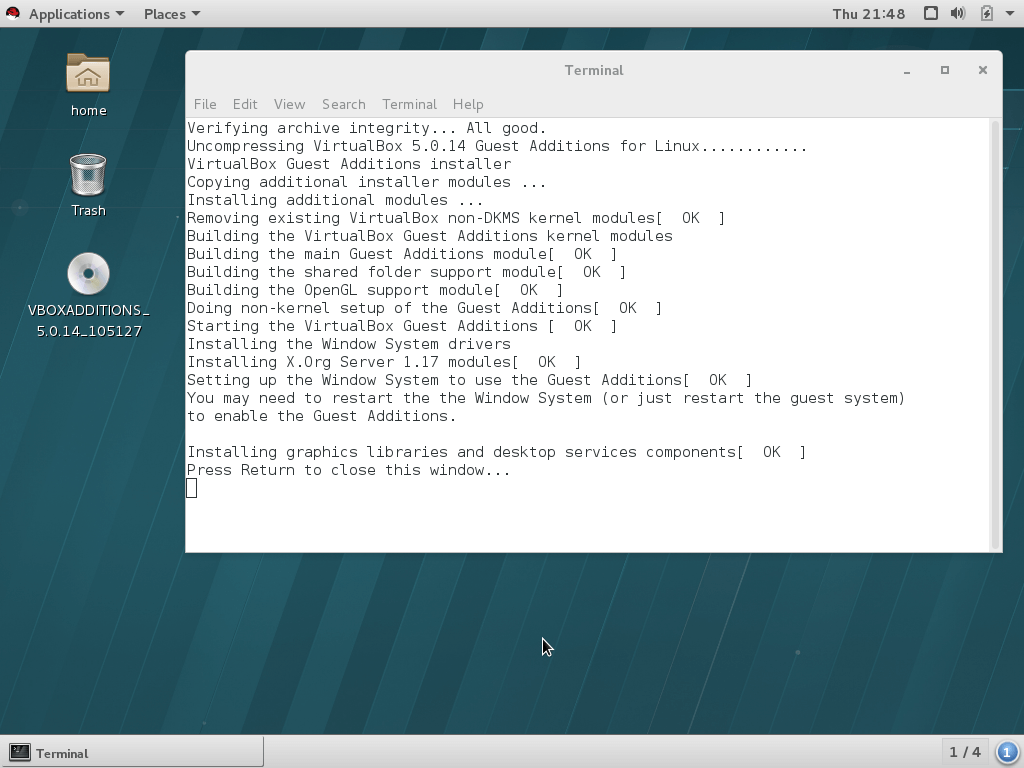The image size is (1024, 768).
Task: Close the Terminal window
Action: (x=982, y=71)
